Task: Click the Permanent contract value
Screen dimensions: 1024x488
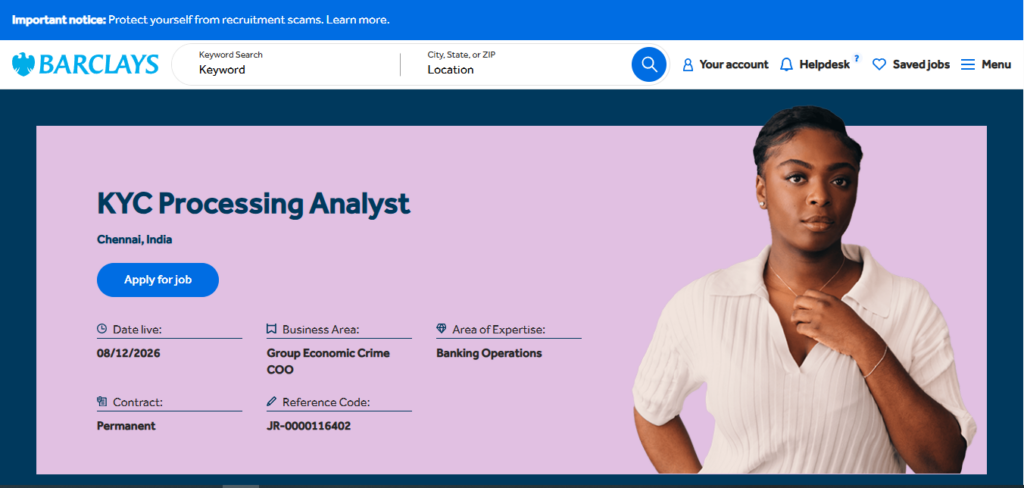Action: point(126,426)
